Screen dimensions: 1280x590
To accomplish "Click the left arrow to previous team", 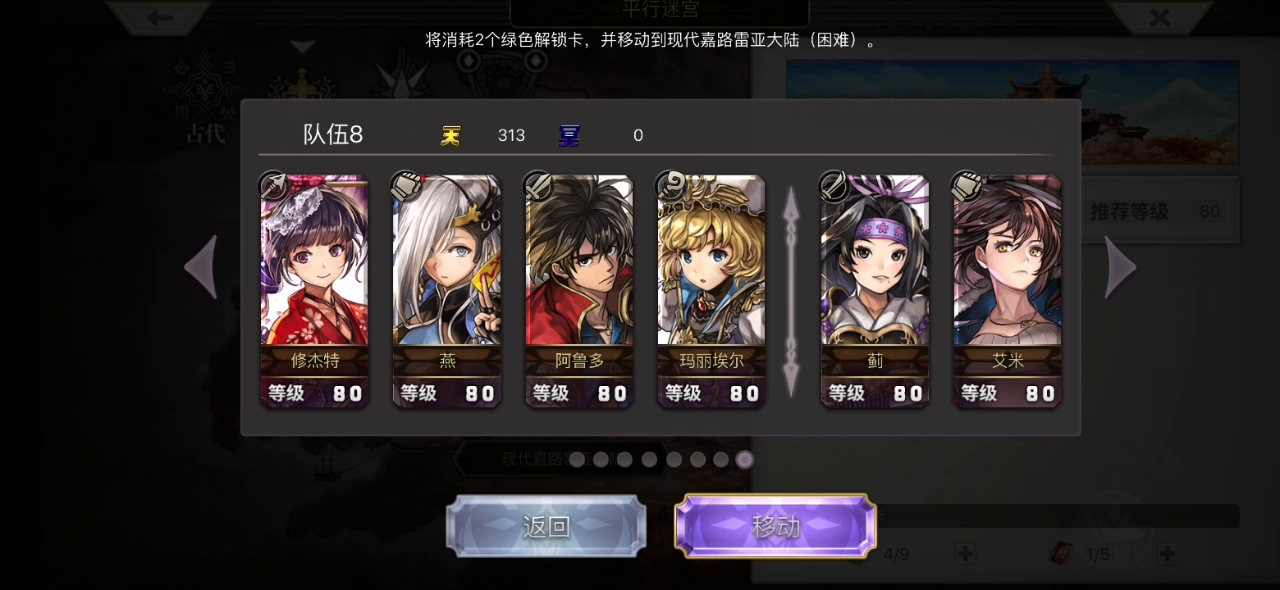I will click(x=201, y=267).
